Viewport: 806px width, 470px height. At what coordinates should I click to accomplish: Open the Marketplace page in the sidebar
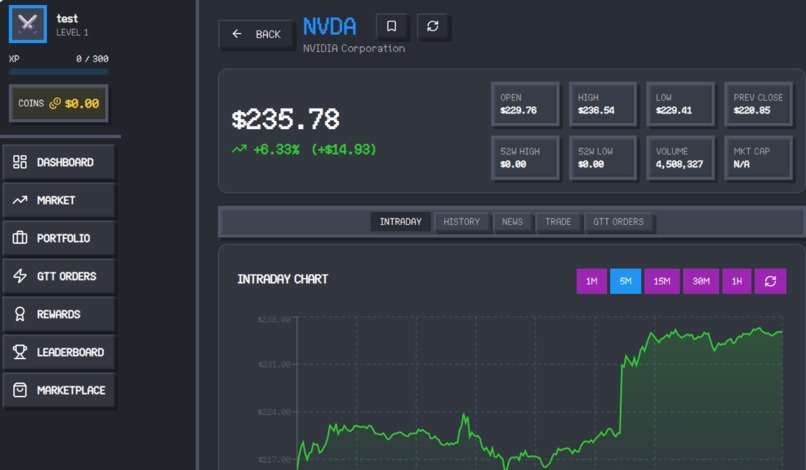tap(59, 390)
